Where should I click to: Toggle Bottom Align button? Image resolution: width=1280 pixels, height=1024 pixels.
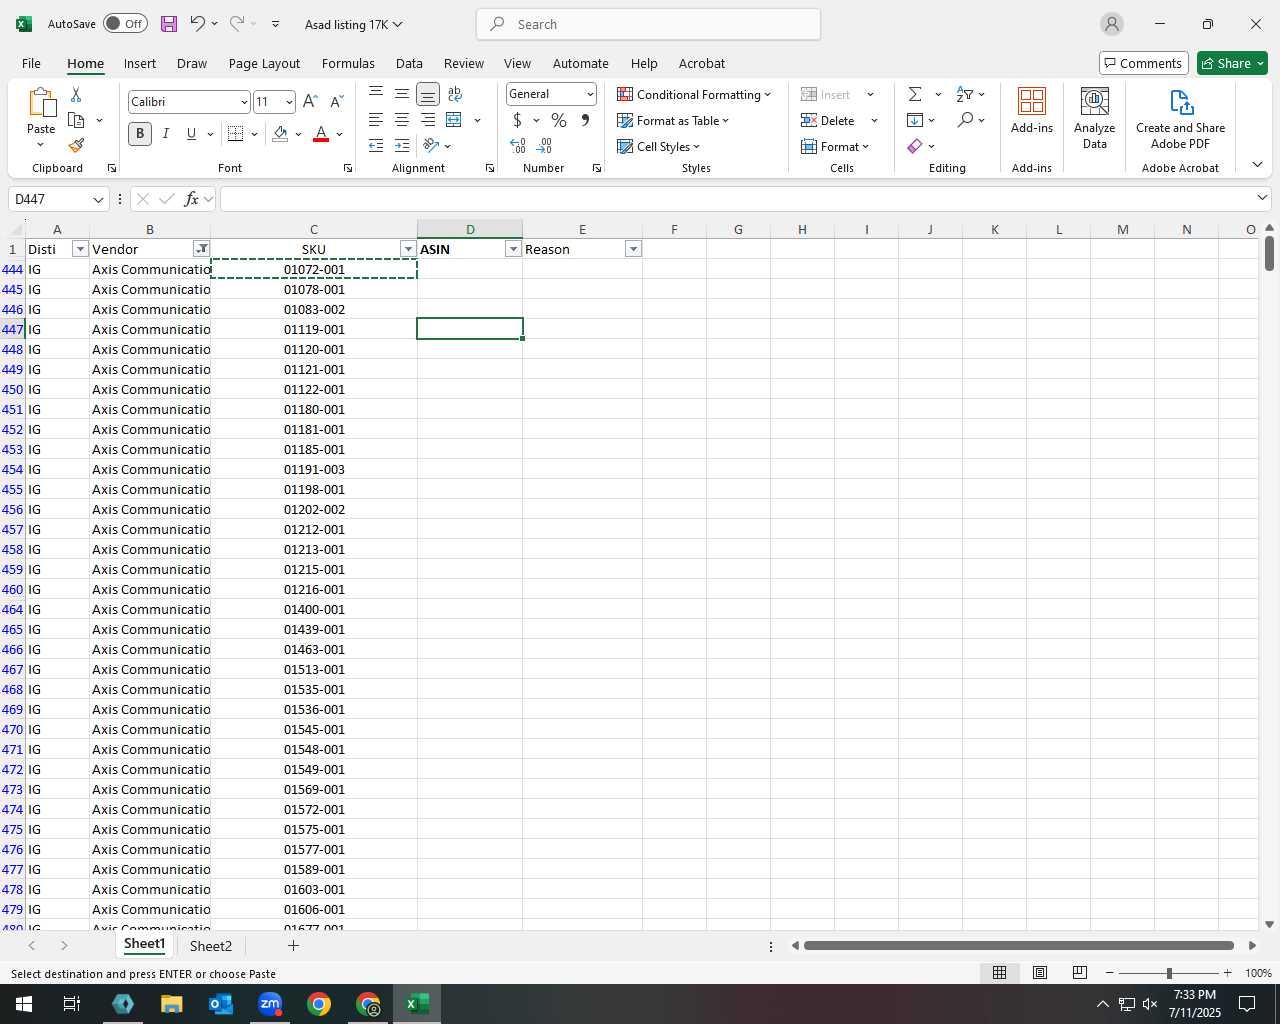(428, 94)
